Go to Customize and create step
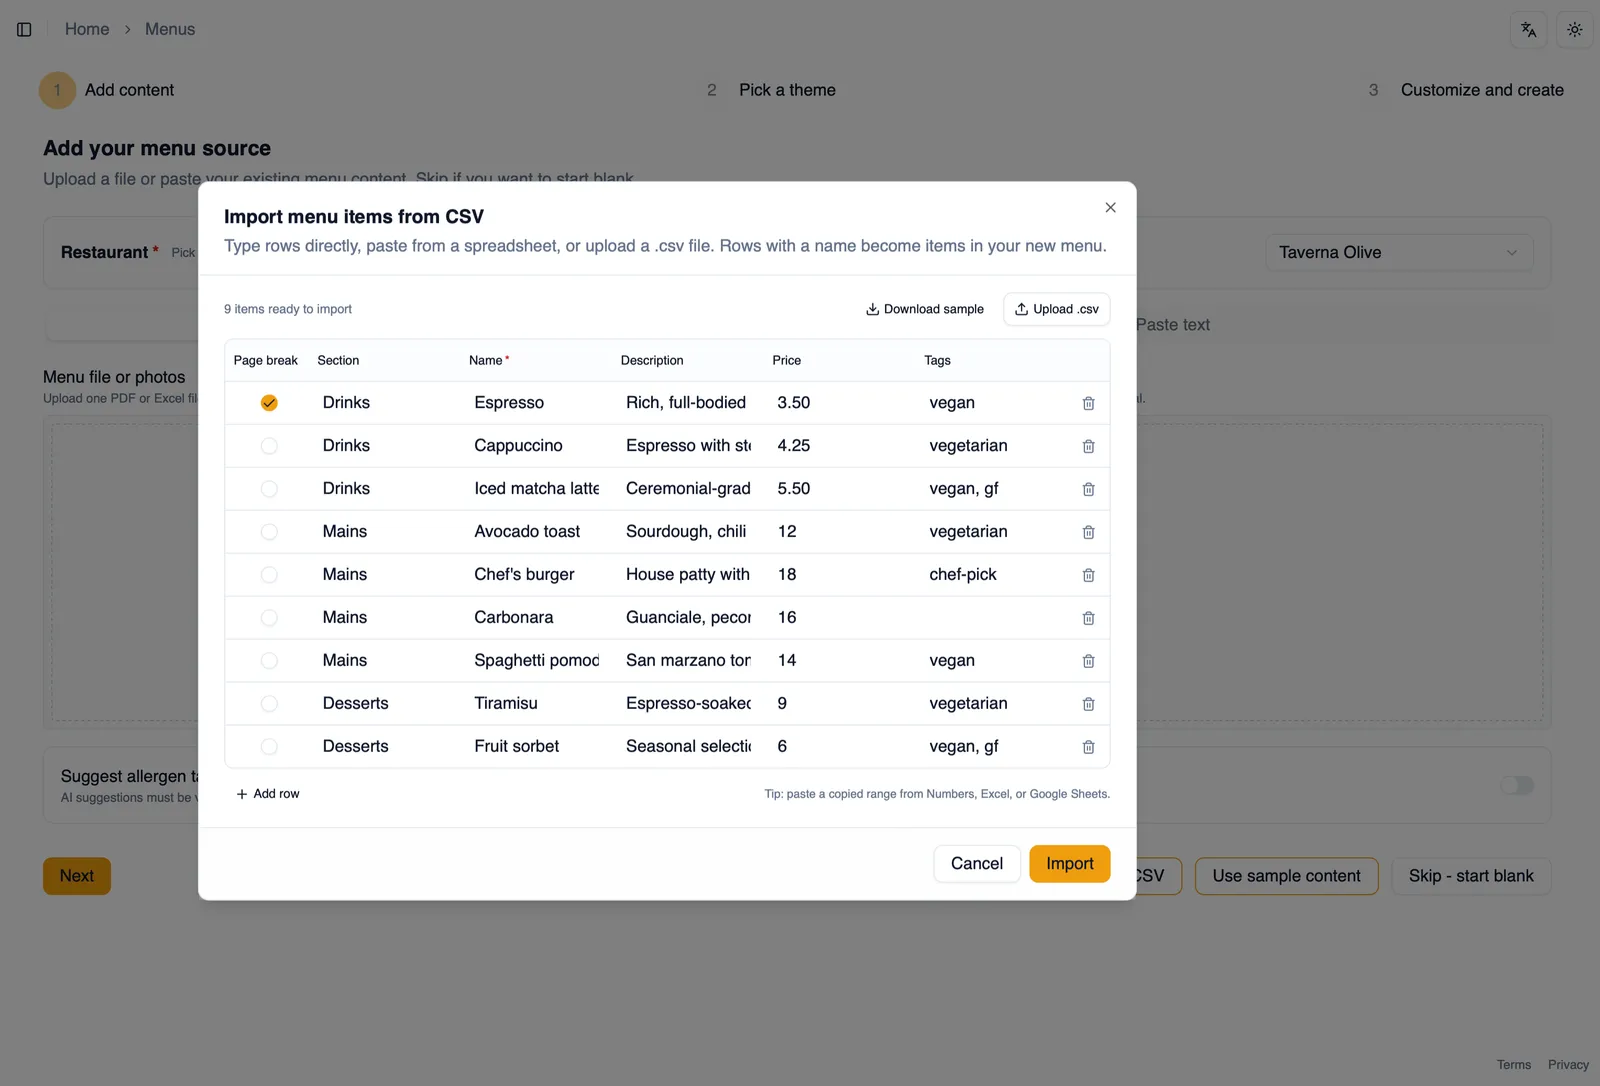1600x1086 pixels. 1466,90
